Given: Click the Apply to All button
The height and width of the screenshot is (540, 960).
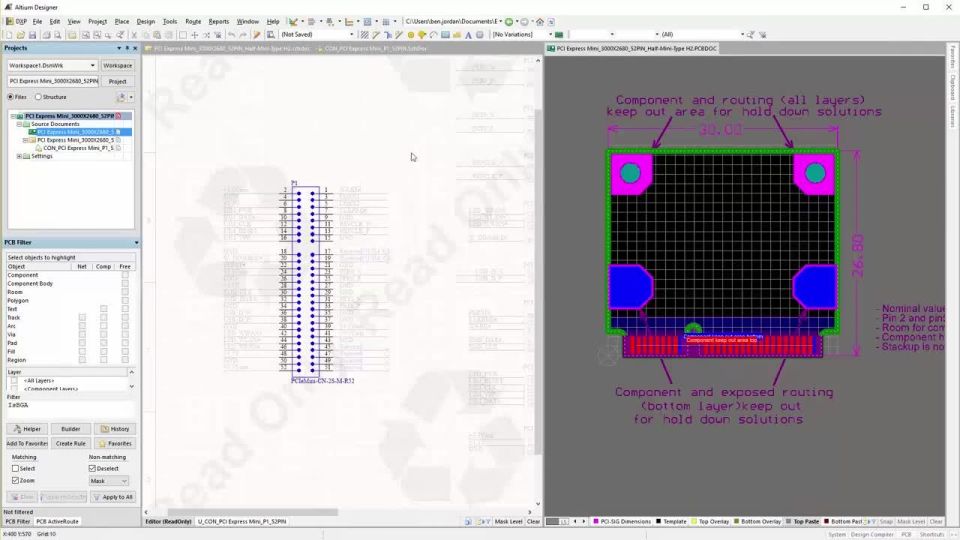Looking at the screenshot, I should click(113, 497).
